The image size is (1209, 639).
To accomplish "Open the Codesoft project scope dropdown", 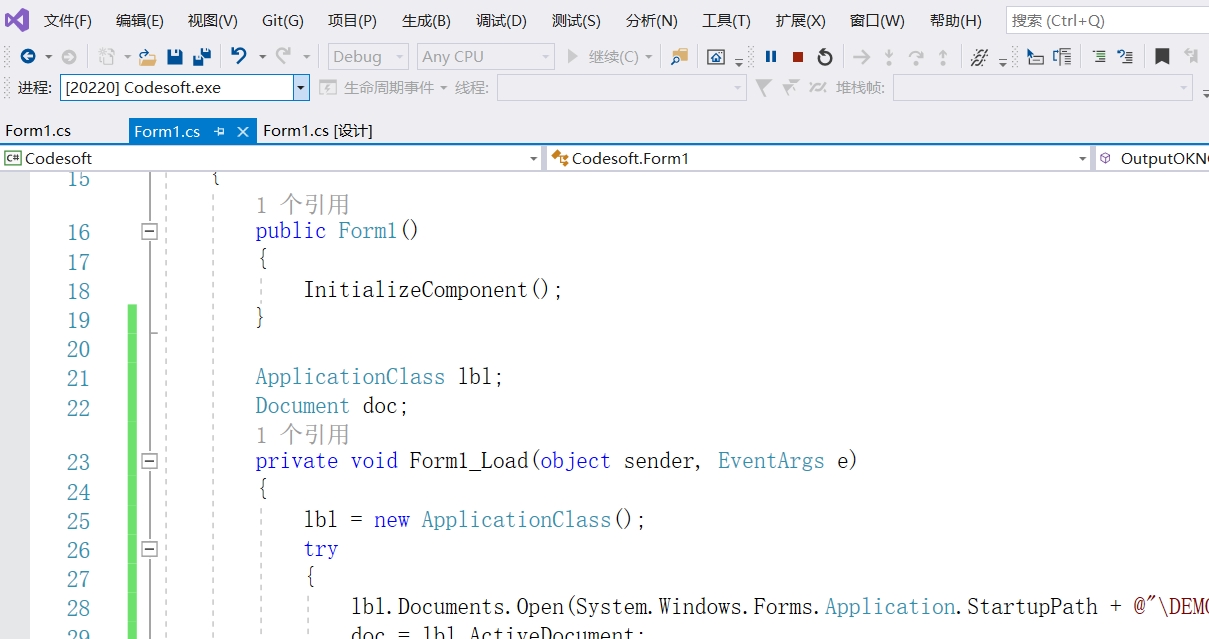I will click(x=533, y=159).
